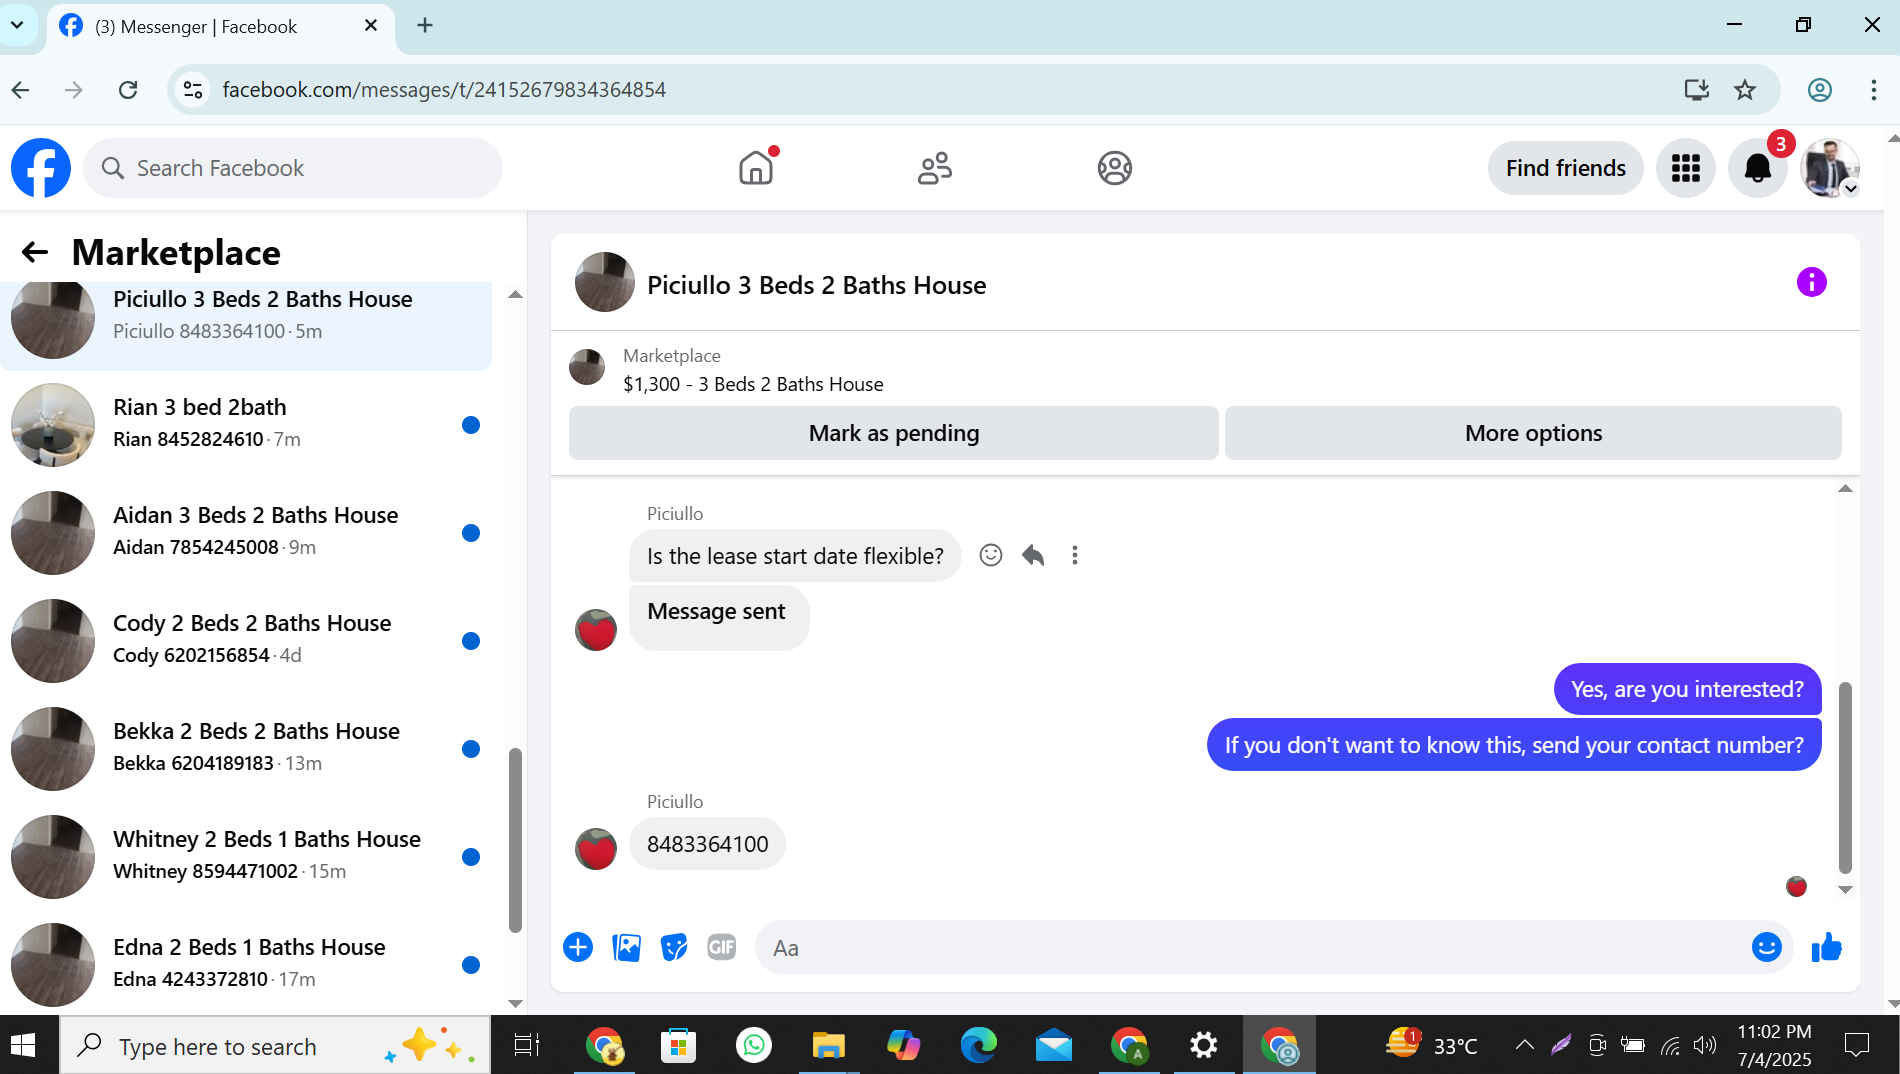This screenshot has width=1900, height=1074.
Task: Open the Home feed icon
Action: 757,167
